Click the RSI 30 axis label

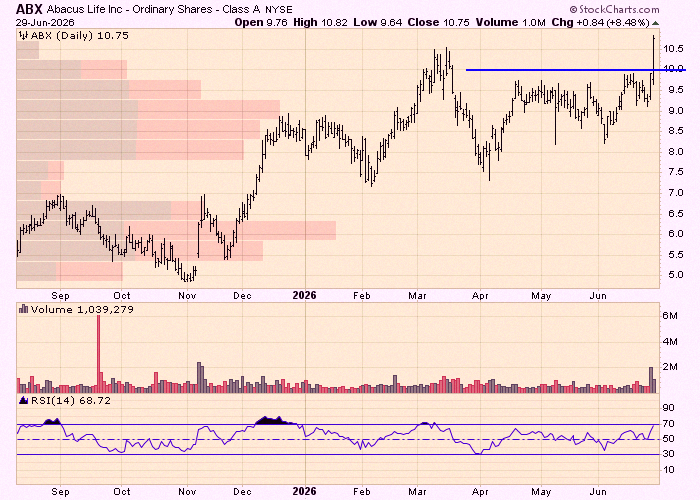pyautogui.click(x=668, y=454)
